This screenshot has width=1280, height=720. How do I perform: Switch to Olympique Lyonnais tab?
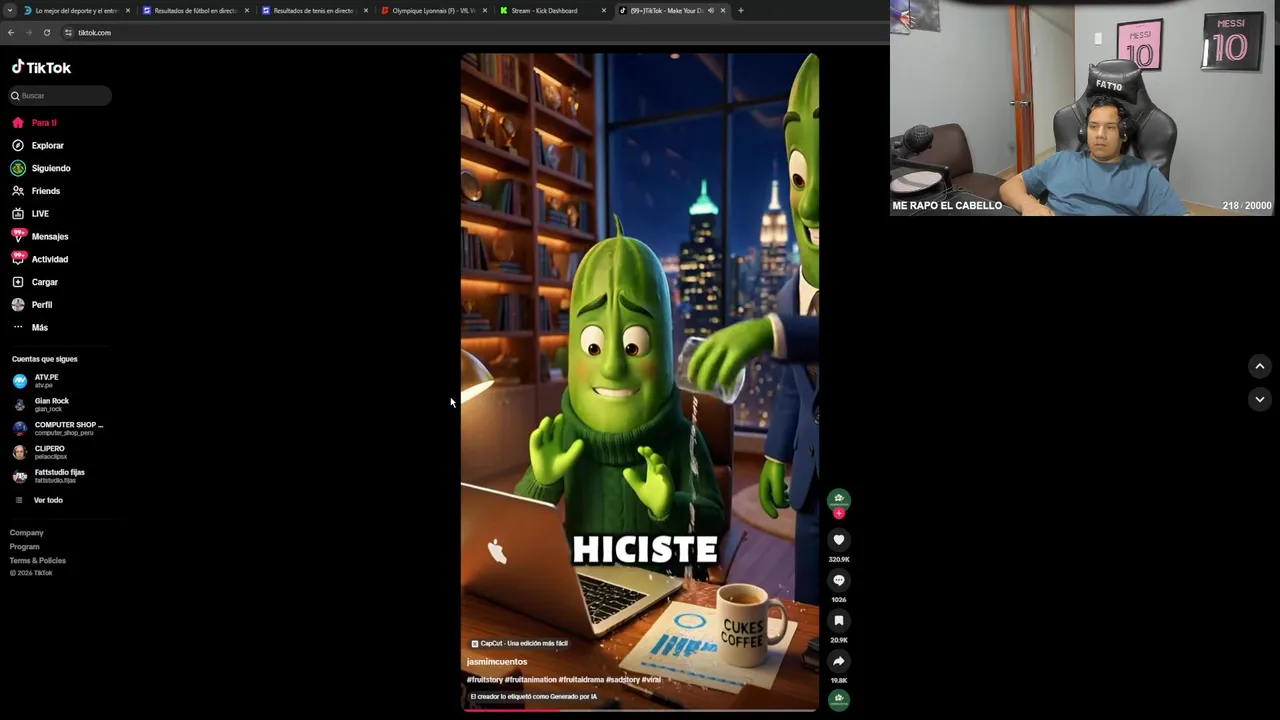click(x=433, y=11)
